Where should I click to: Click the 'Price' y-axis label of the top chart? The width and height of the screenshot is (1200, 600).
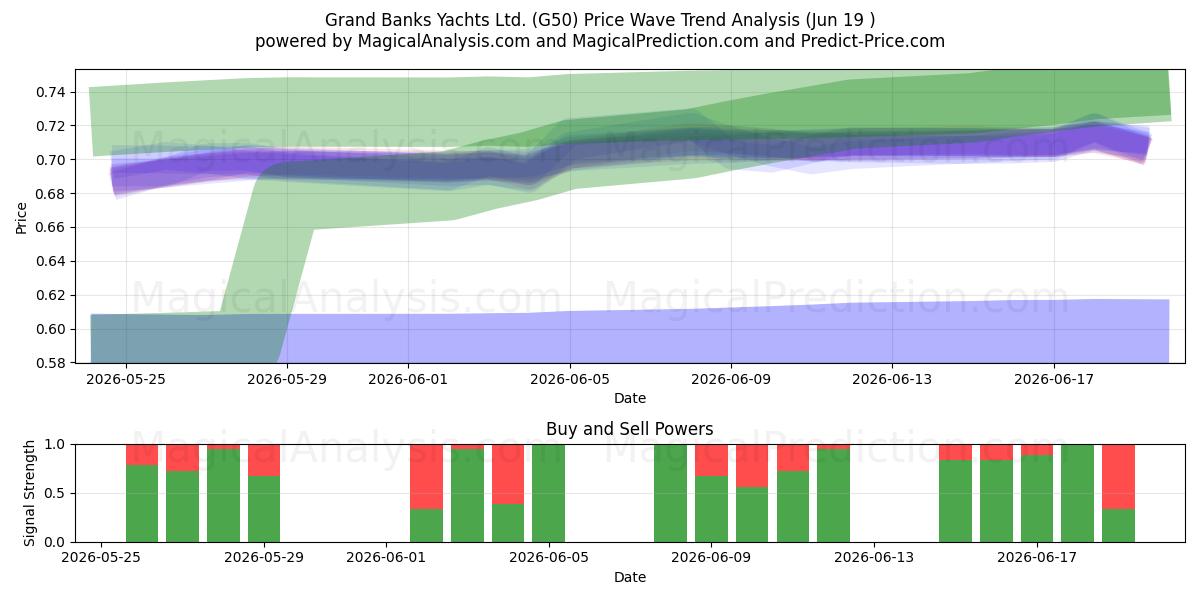pos(22,216)
